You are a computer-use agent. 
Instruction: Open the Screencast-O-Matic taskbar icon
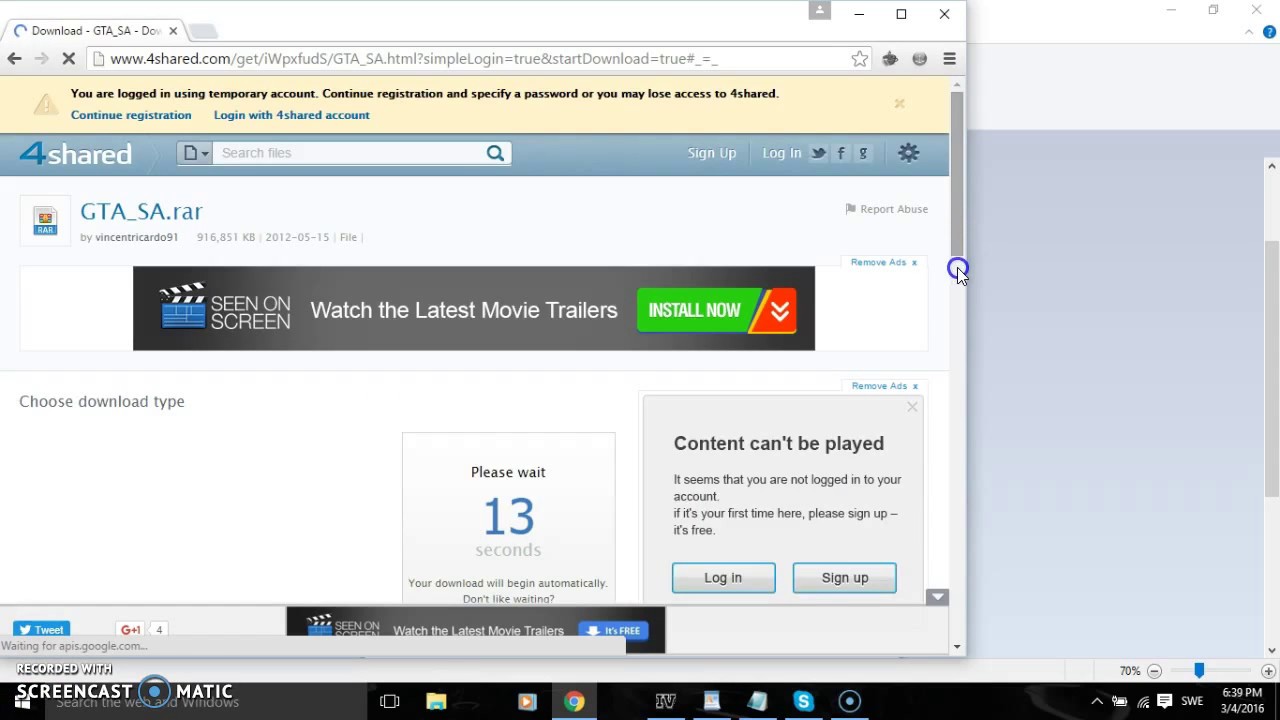849,702
